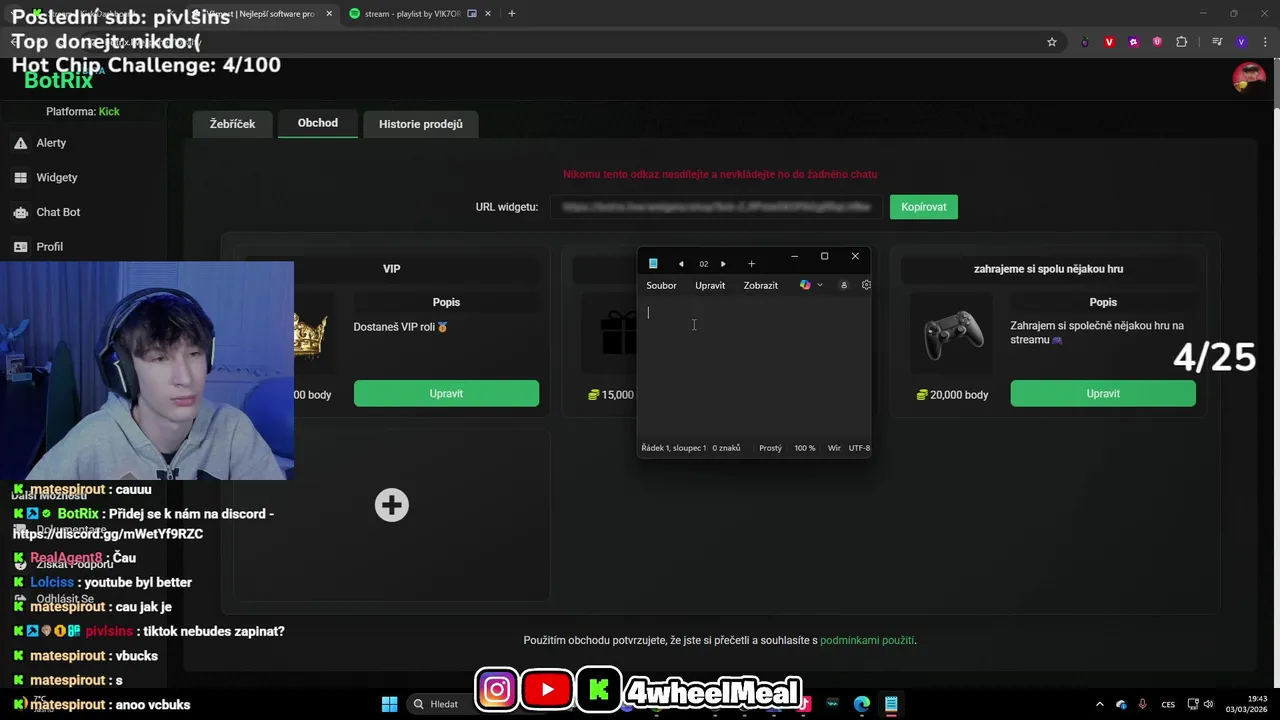
Task: Open the taskbar clock showing 19:43
Action: [1246, 704]
